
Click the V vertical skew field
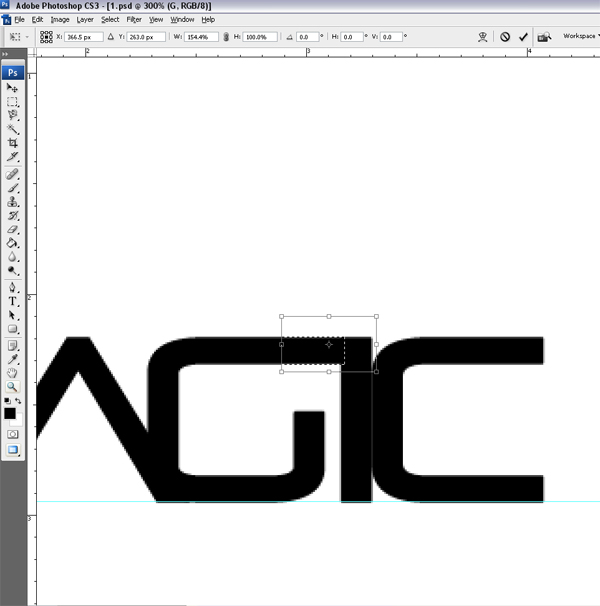click(x=391, y=37)
